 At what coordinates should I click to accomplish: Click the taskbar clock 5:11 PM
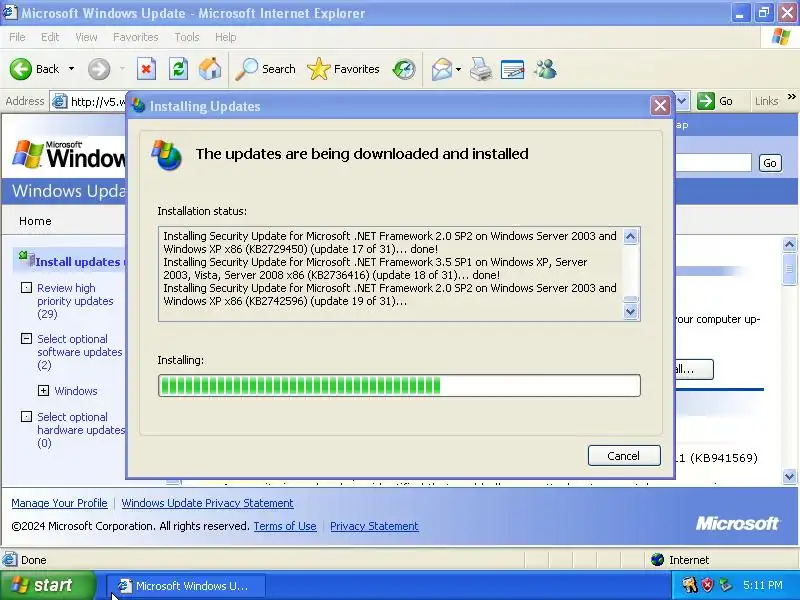tap(762, 585)
